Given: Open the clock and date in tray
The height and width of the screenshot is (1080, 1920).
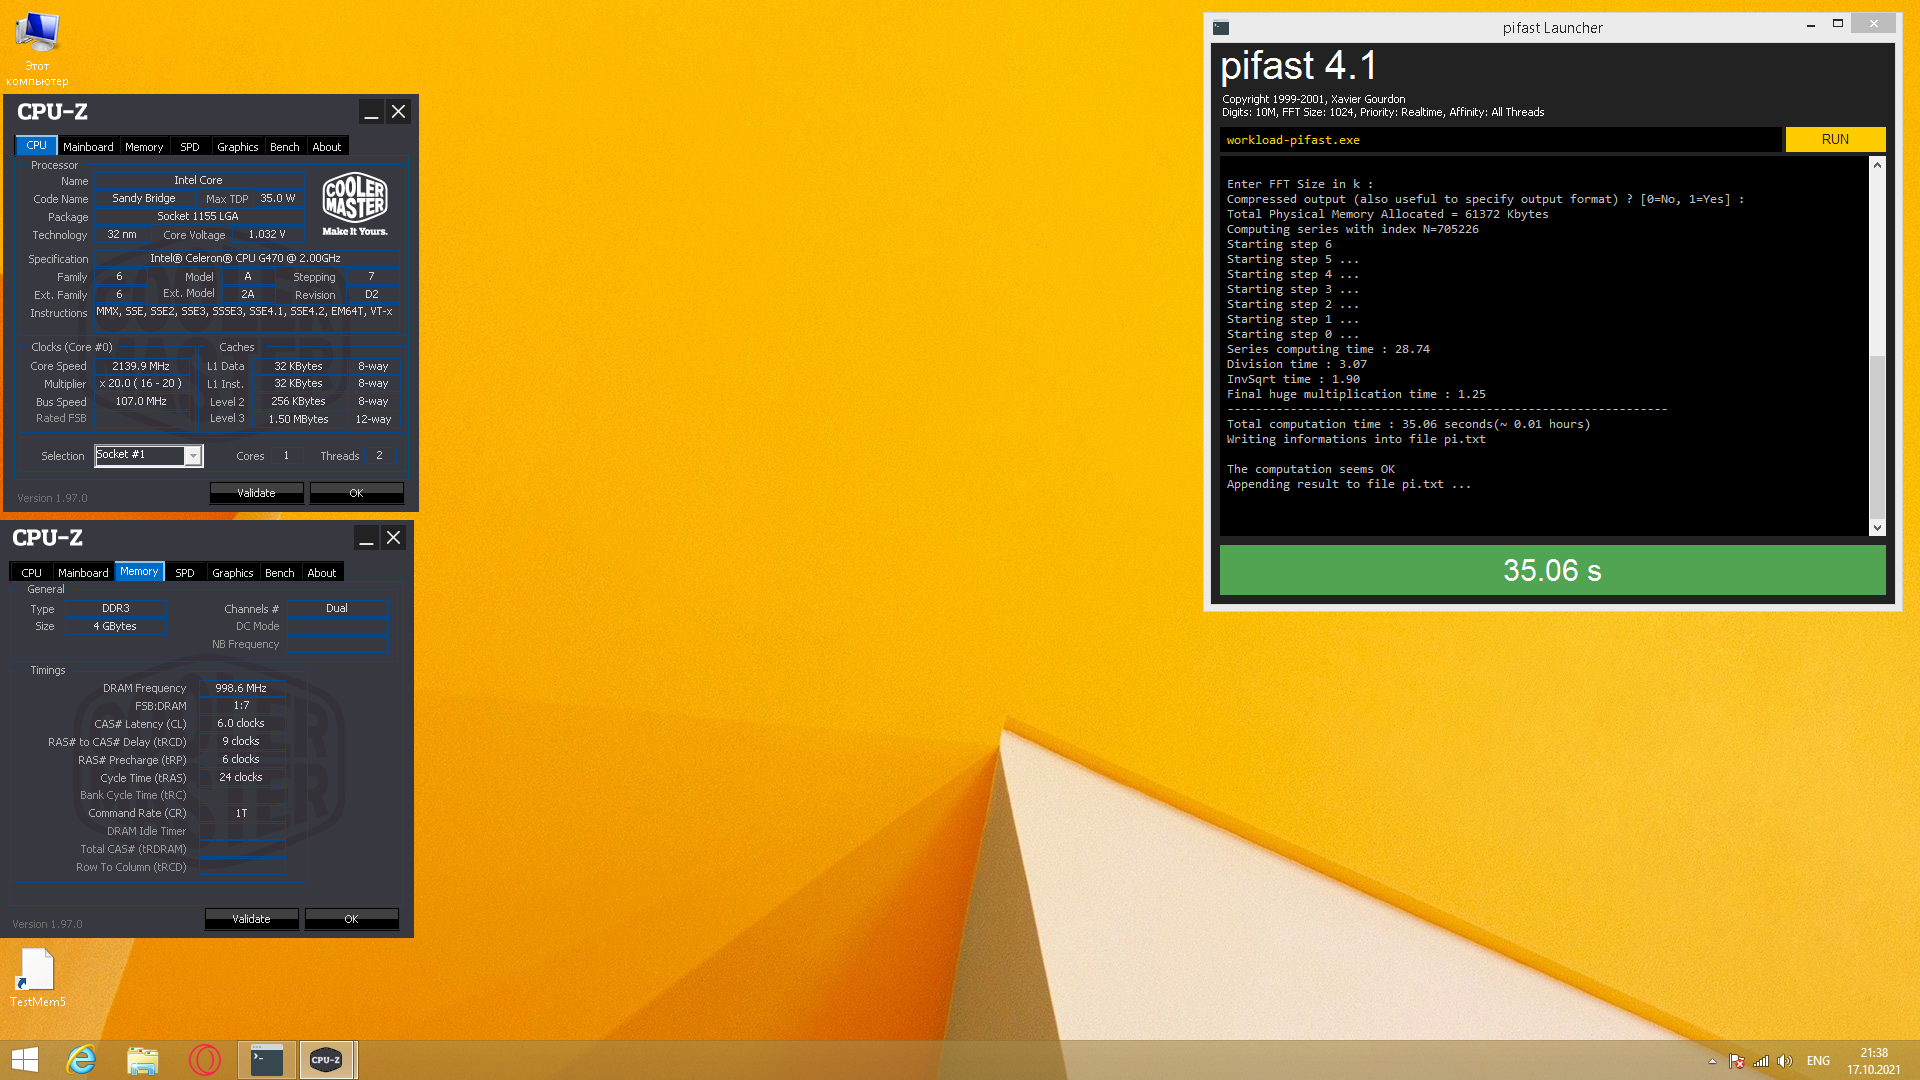Looking at the screenshot, I should [1874, 1061].
